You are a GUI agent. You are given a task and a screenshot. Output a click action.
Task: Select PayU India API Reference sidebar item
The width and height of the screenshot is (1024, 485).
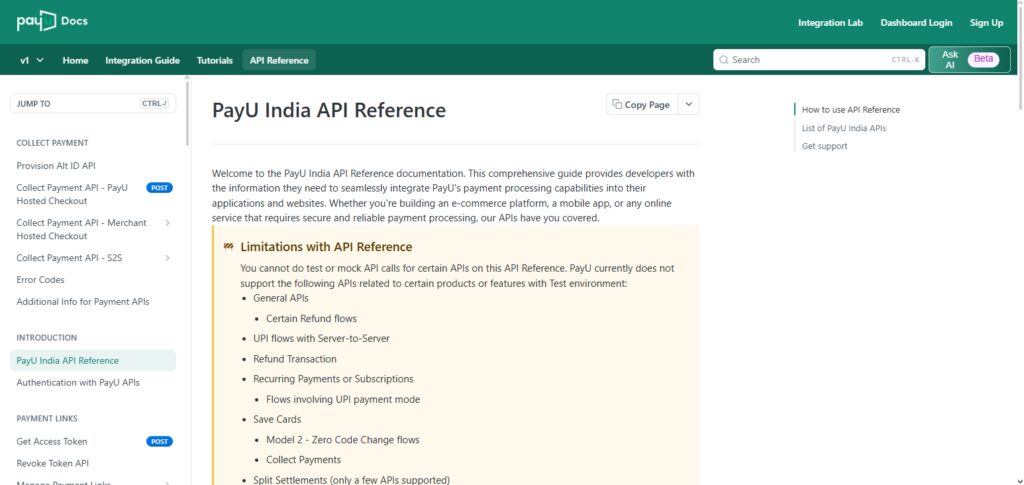point(93,360)
